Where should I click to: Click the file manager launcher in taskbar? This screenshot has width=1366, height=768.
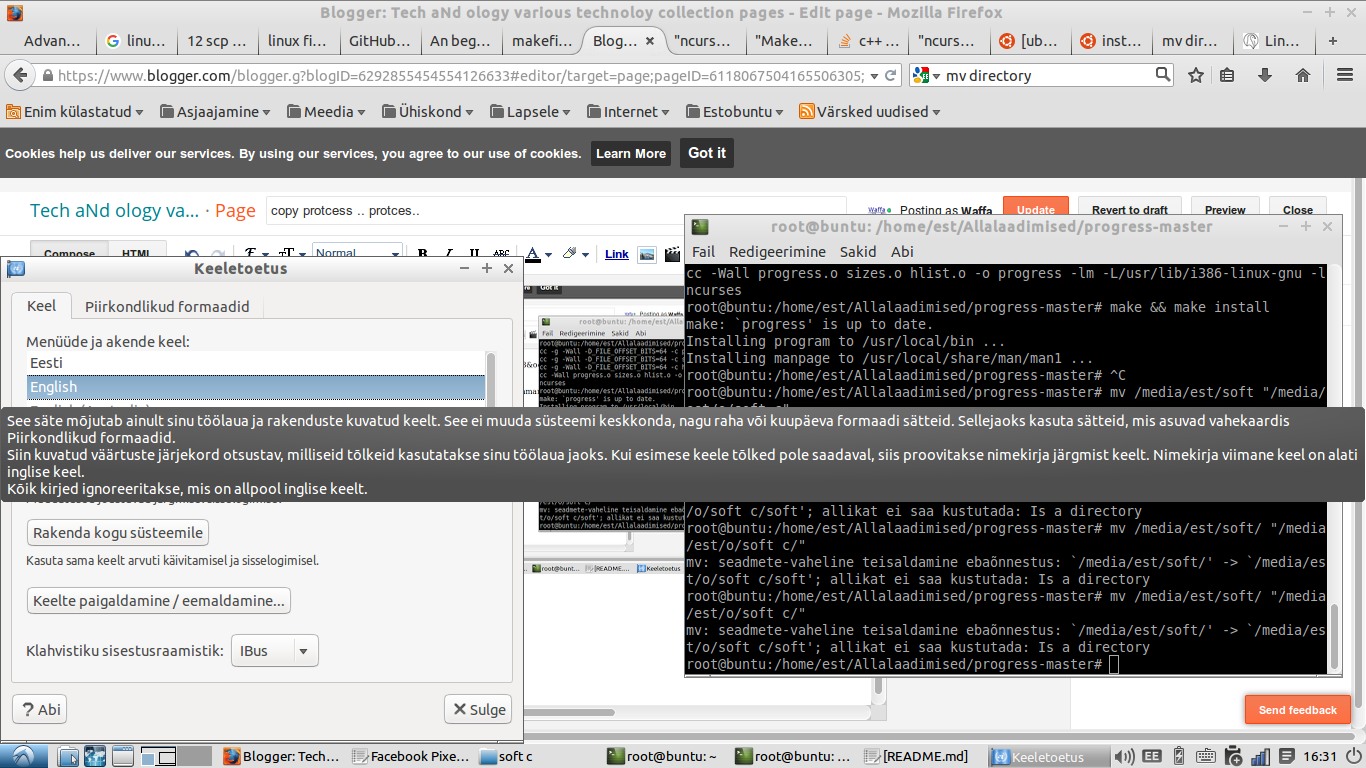tap(68, 756)
